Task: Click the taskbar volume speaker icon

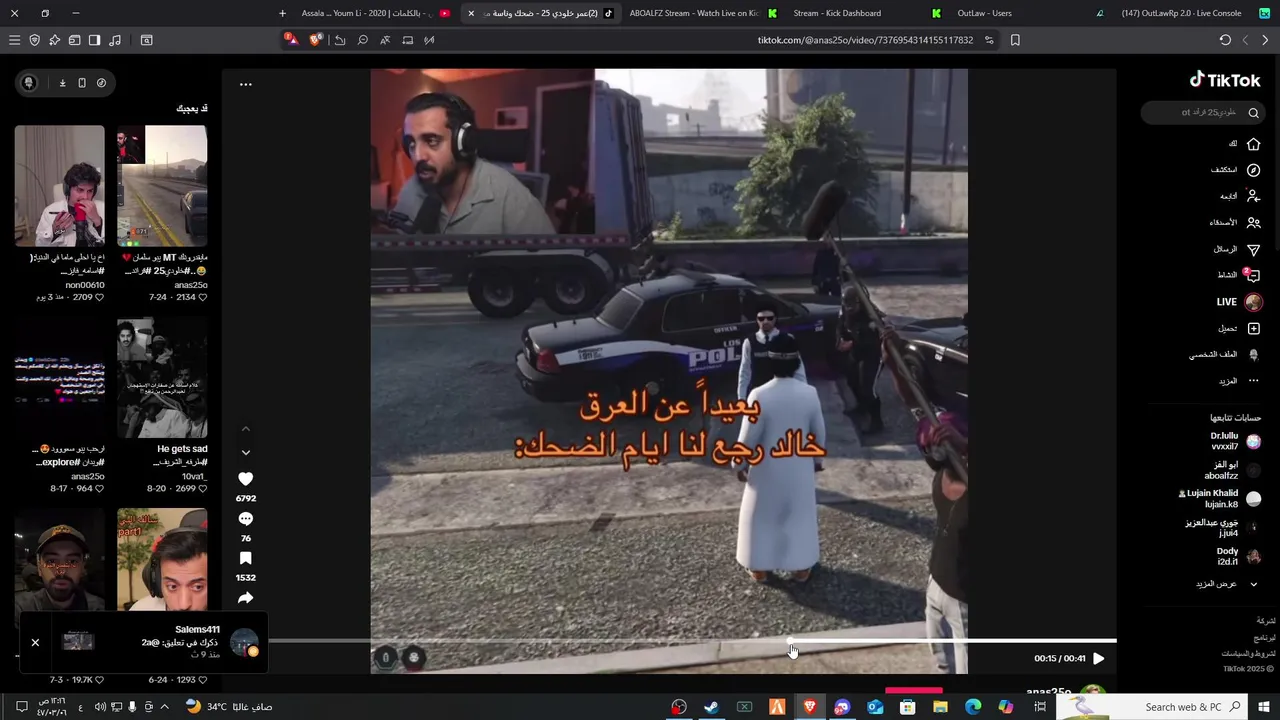Action: point(100,707)
